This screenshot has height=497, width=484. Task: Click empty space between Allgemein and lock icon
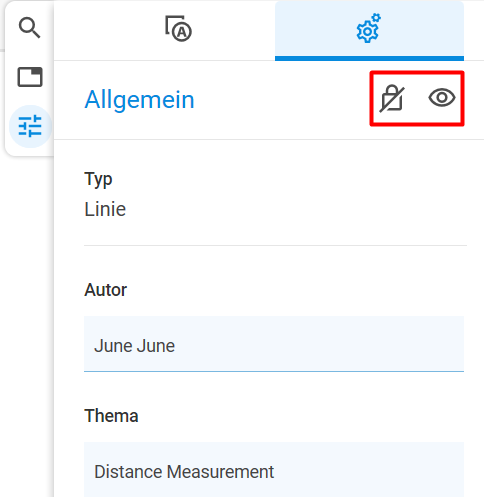282,100
